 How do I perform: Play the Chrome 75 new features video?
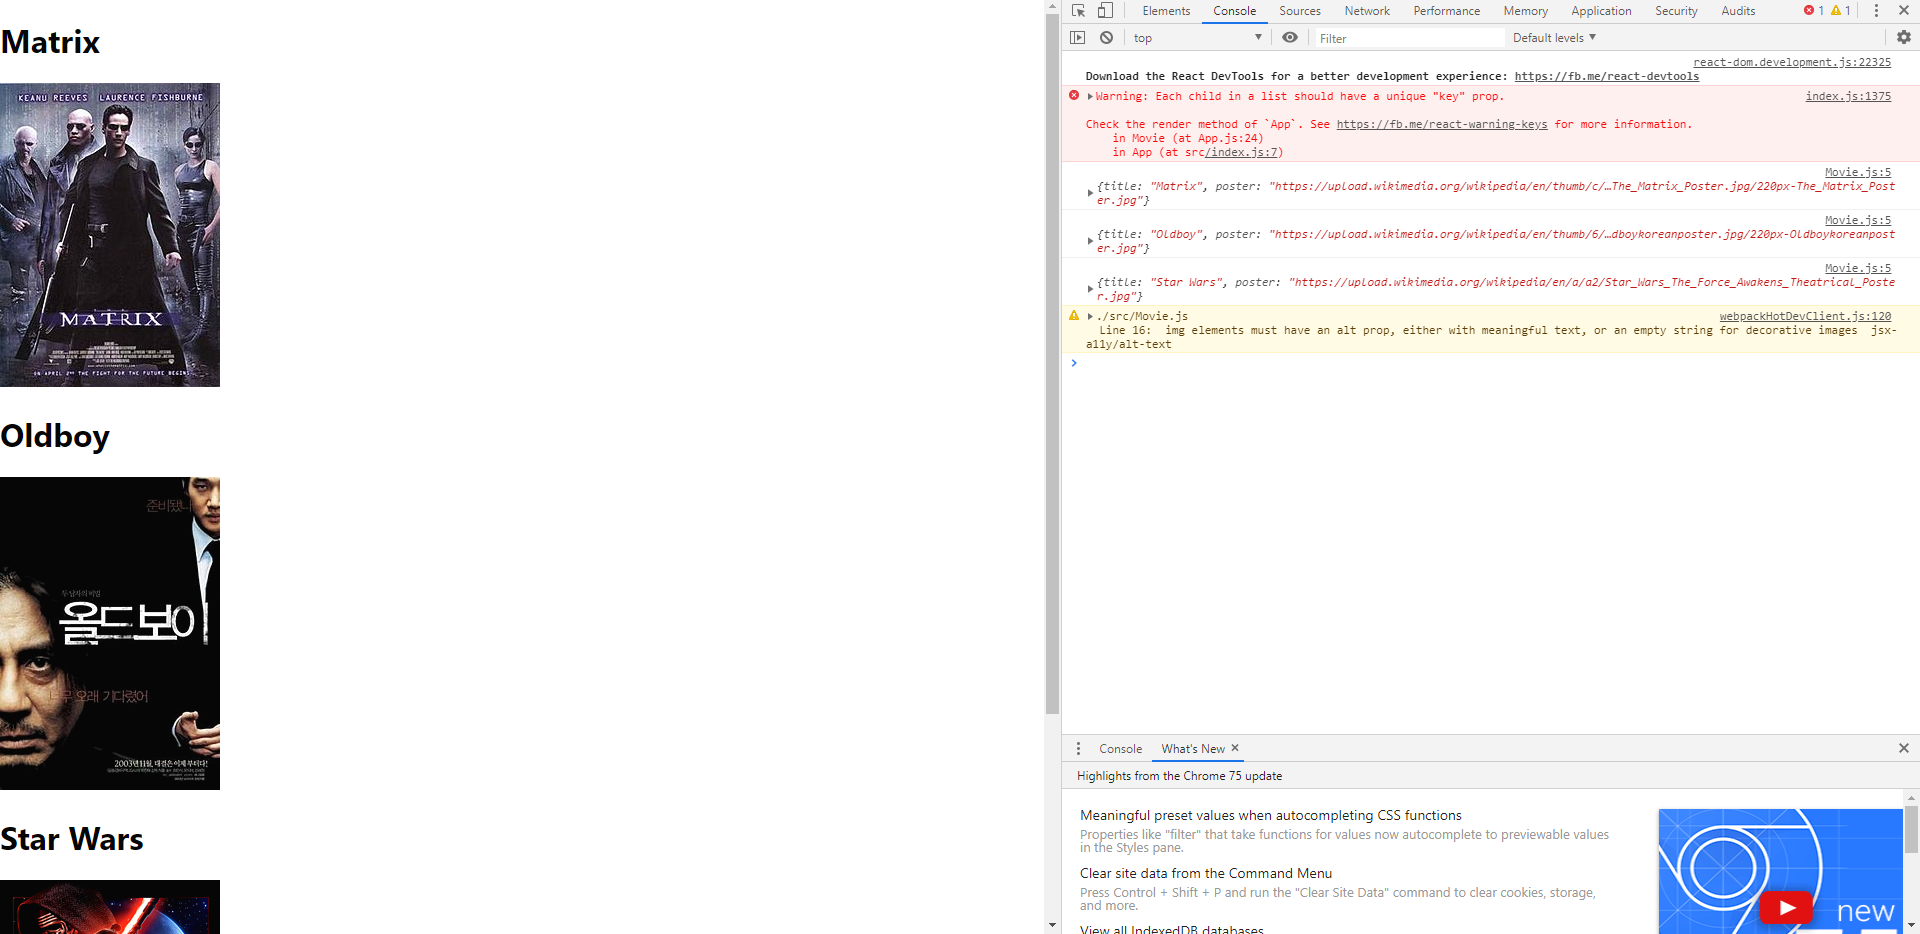[x=1786, y=907]
